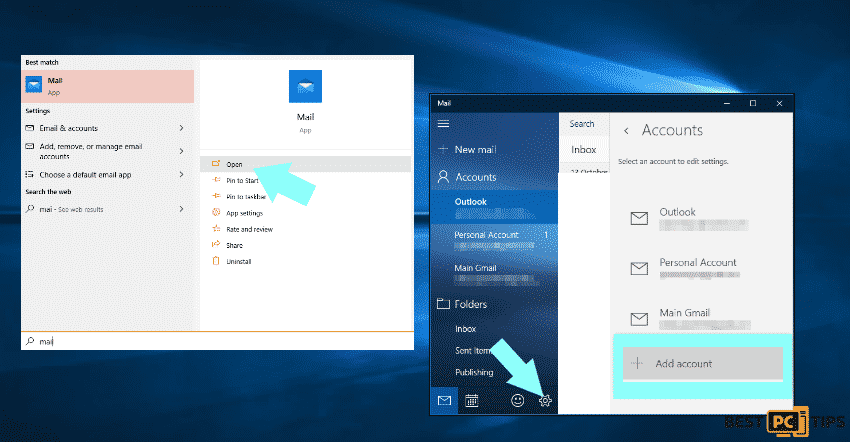Open Accounts in the Mail sidebar
This screenshot has height=442, width=850.
[x=475, y=177]
